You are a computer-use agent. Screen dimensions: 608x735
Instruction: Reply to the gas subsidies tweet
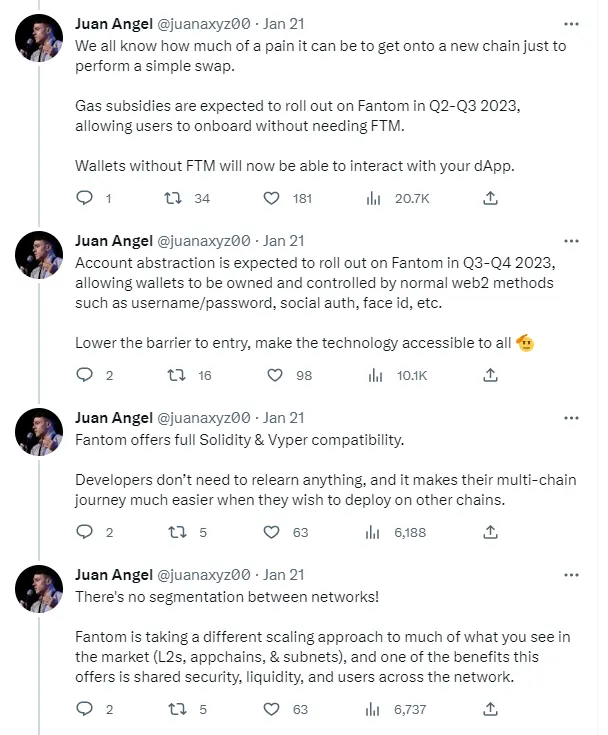(x=84, y=198)
